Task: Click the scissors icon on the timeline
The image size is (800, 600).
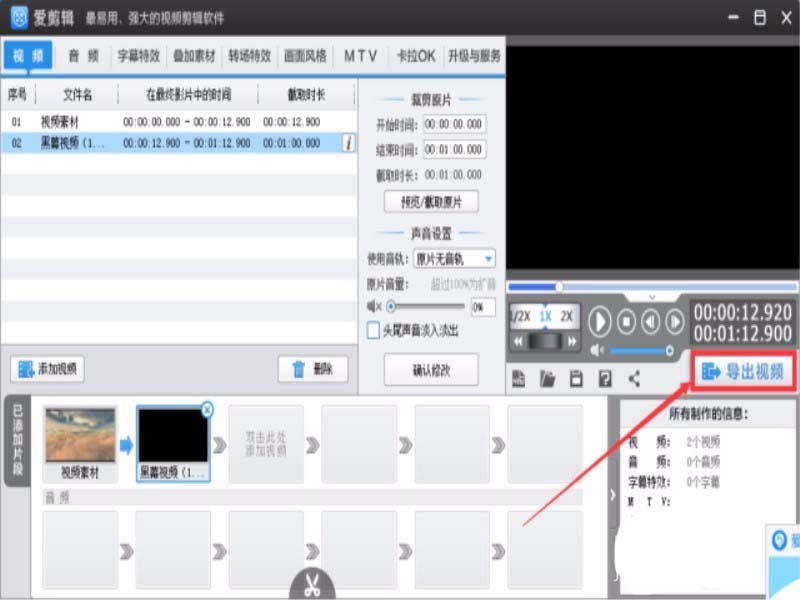Action: coord(314,585)
